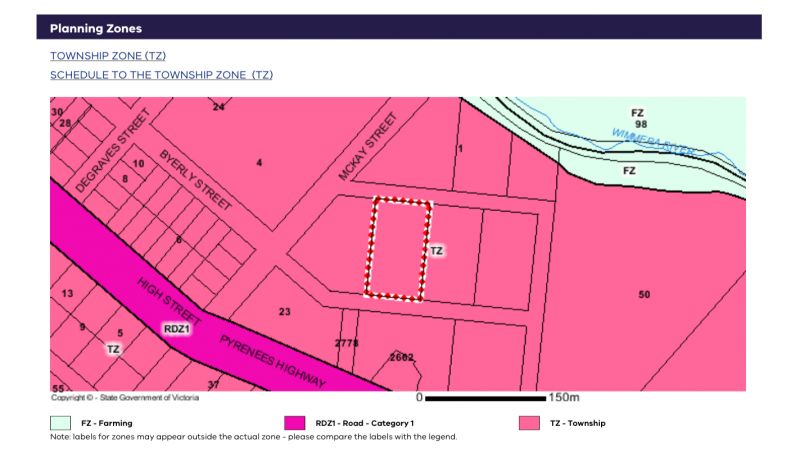Click 'RDZ1 - Road - Category 1' legend label
The image size is (800, 463).
365,423
